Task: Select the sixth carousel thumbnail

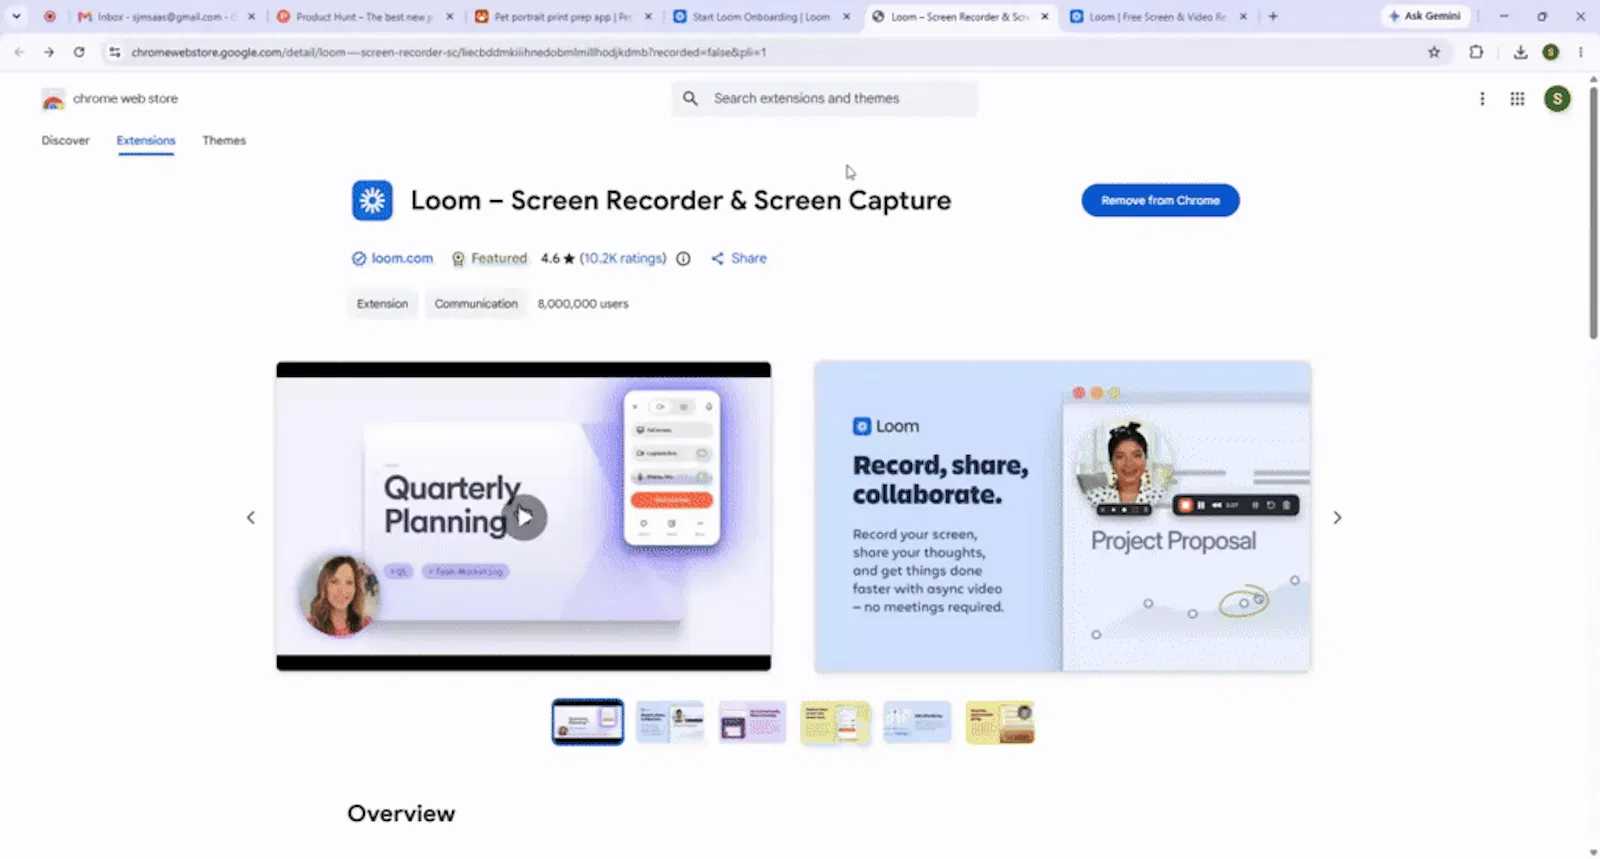Action: 1000,722
